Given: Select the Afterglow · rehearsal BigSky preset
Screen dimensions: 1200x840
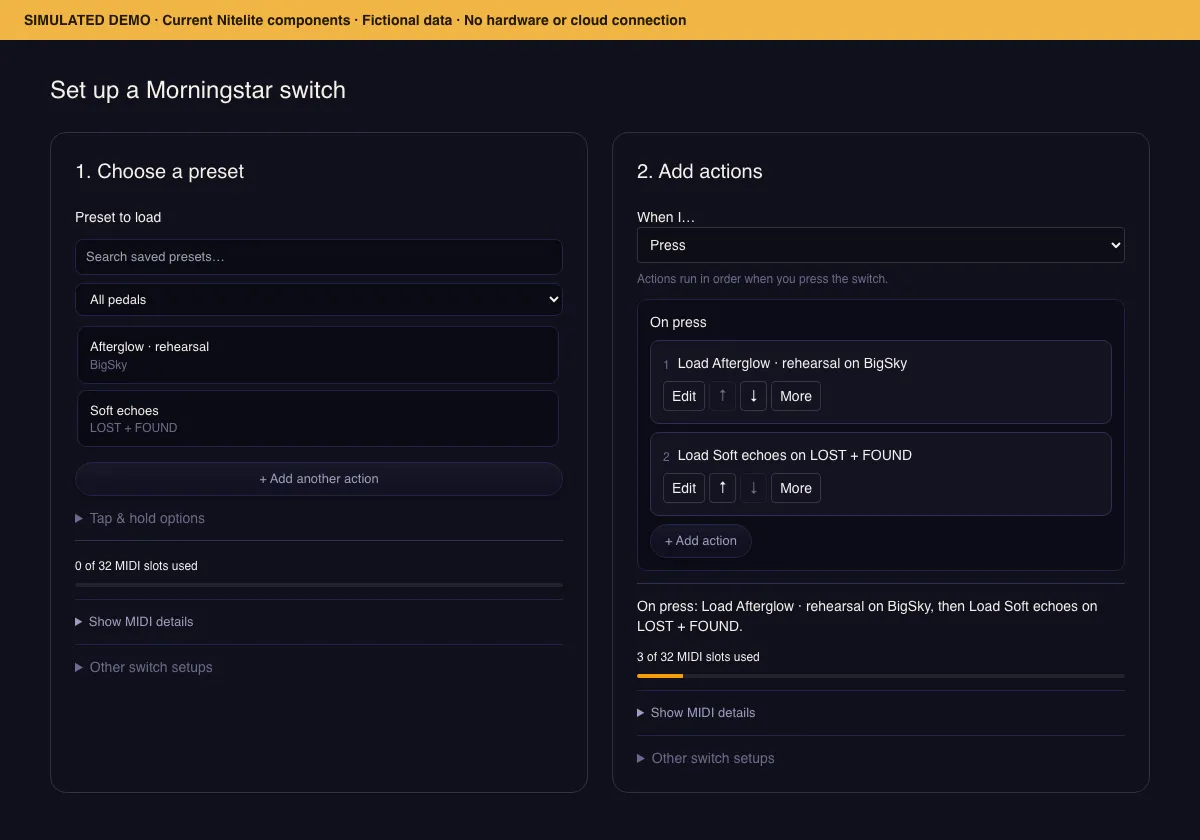Looking at the screenshot, I should point(317,355).
